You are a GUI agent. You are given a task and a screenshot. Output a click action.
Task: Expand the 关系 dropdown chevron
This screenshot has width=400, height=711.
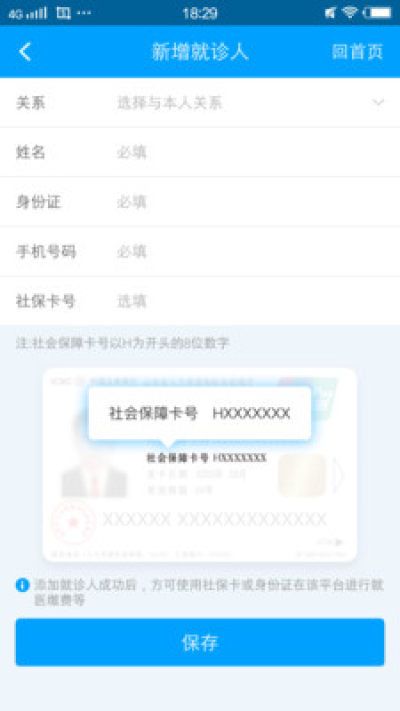pyautogui.click(x=378, y=102)
